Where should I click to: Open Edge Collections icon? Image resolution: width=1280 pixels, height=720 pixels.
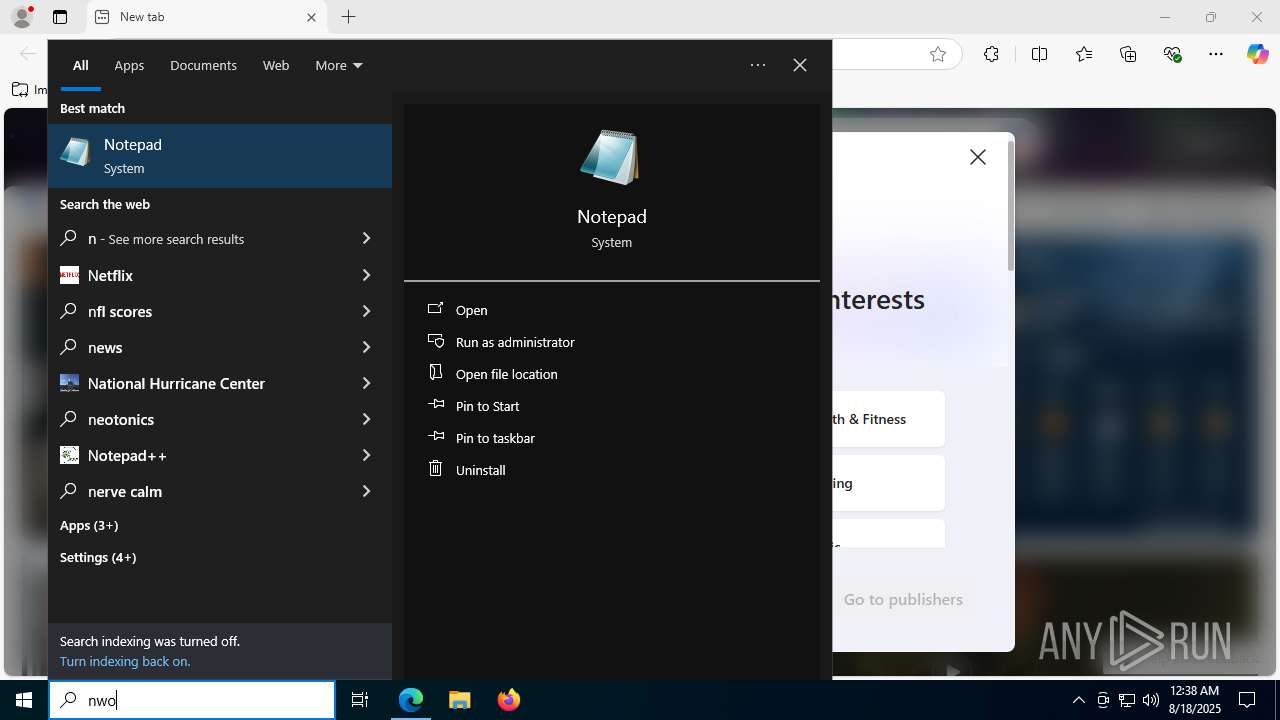pyautogui.click(x=1128, y=55)
